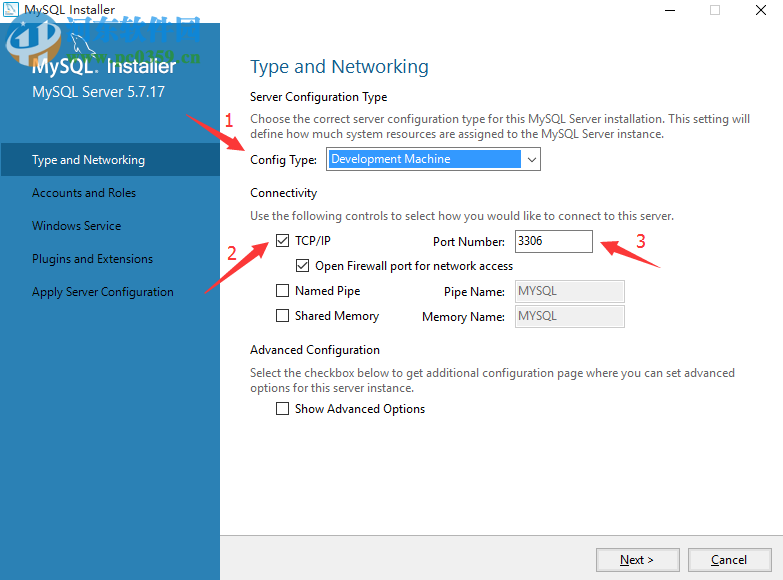Click the Connectivity section heading
Viewport: 783px width, 580px height.
(284, 193)
